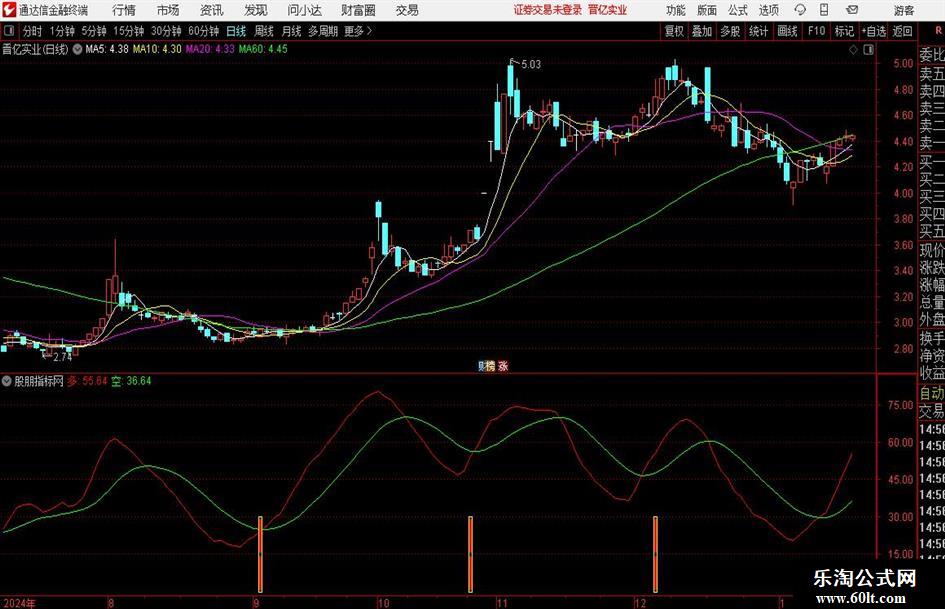
Task: Click the diamond icon above the chart
Action: point(853,50)
